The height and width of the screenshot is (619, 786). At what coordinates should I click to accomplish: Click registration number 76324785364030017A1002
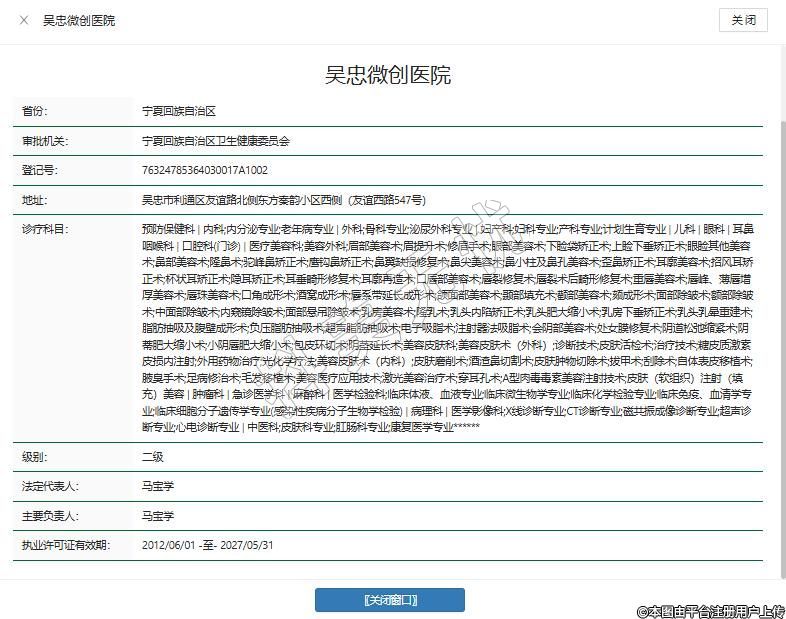[205, 171]
